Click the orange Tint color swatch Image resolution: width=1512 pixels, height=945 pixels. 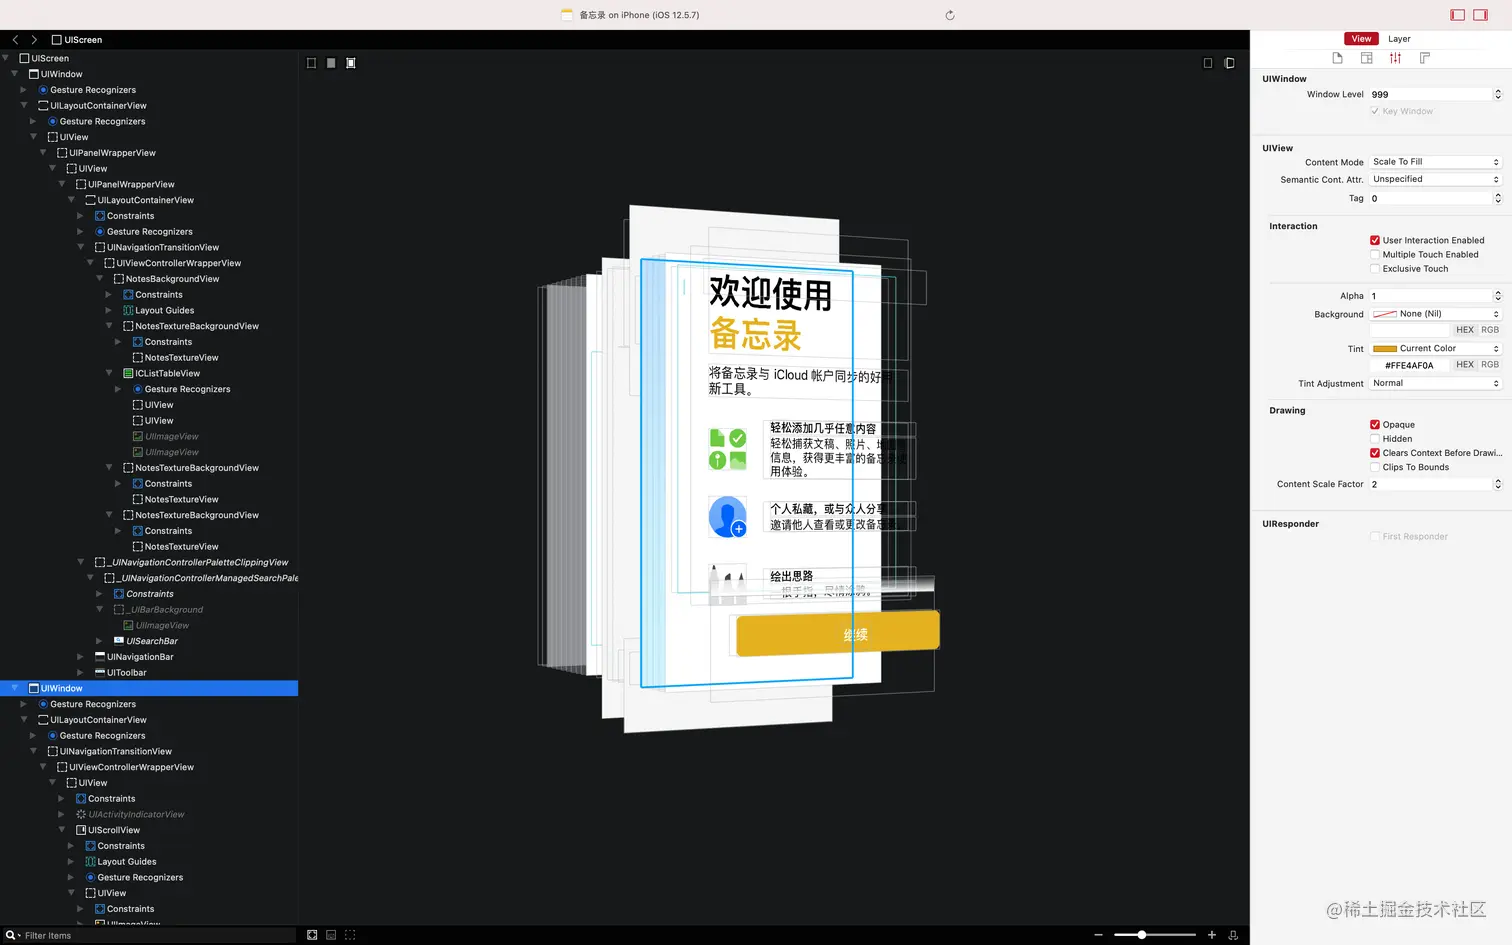1385,348
